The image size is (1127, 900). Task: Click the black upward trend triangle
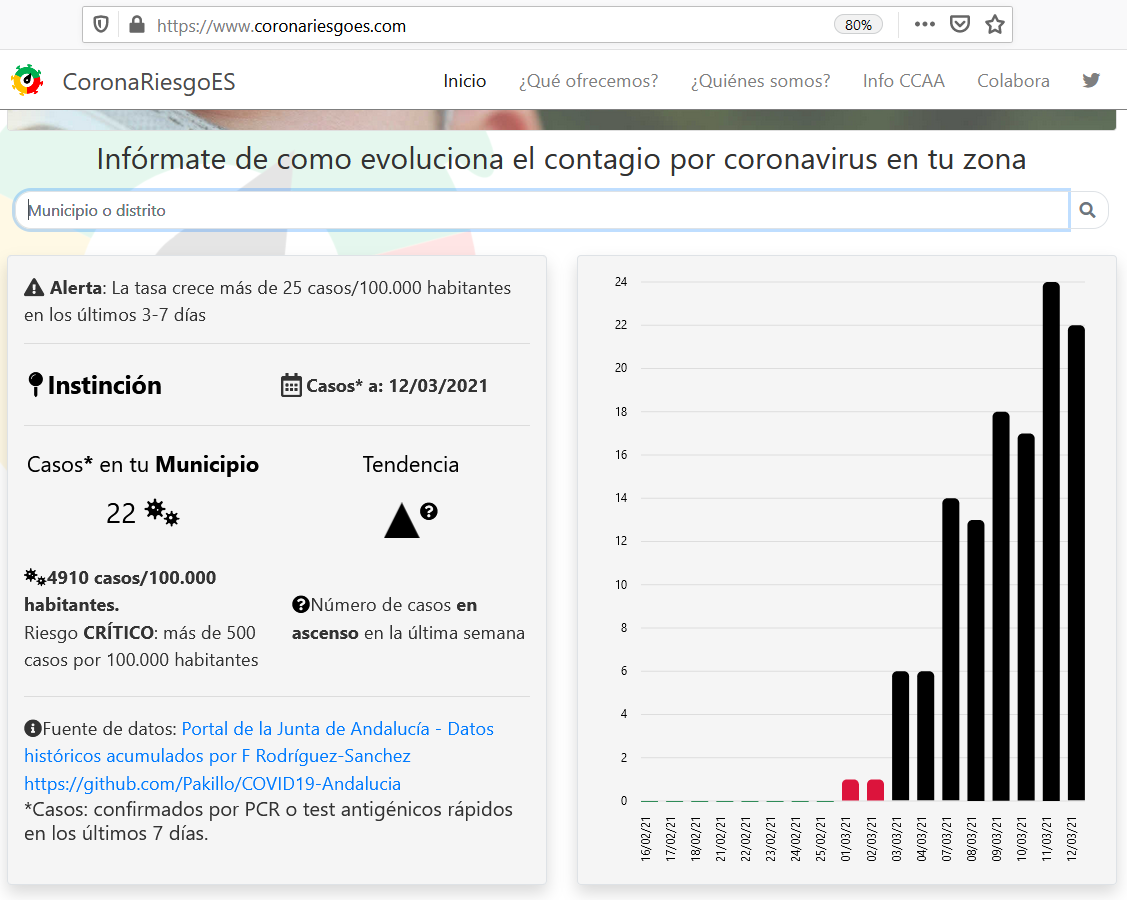click(402, 520)
